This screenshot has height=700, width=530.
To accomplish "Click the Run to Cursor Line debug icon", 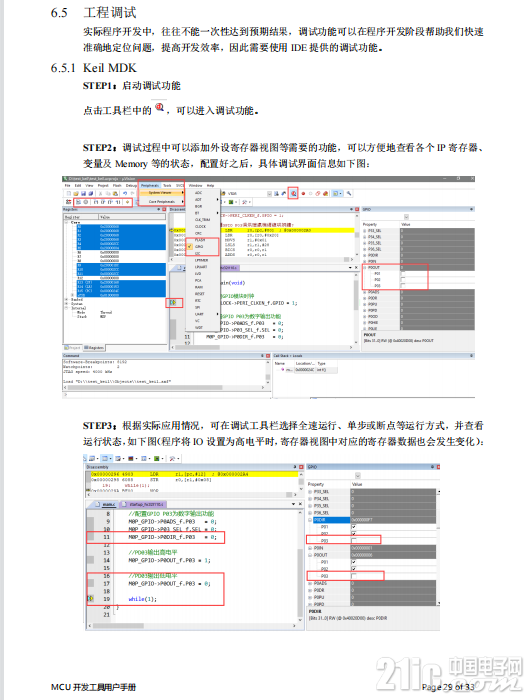I will [x=118, y=202].
